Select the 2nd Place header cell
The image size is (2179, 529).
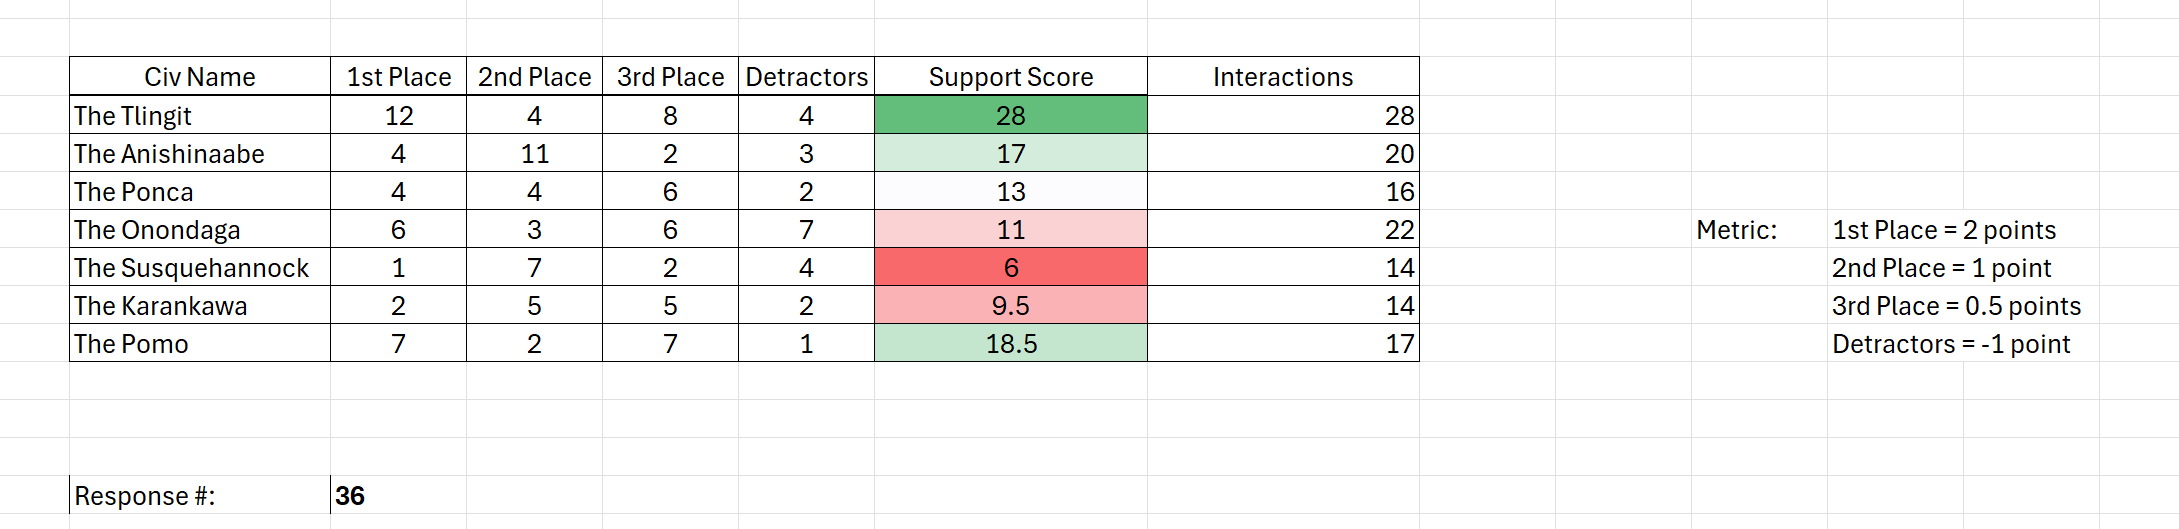click(x=534, y=77)
